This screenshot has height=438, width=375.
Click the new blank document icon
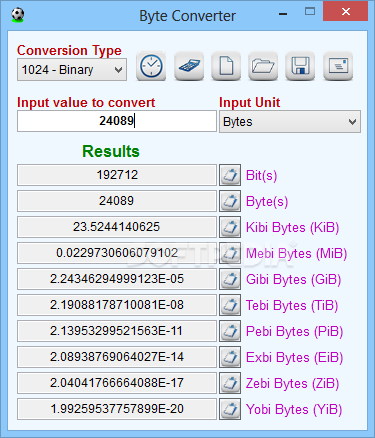226,66
